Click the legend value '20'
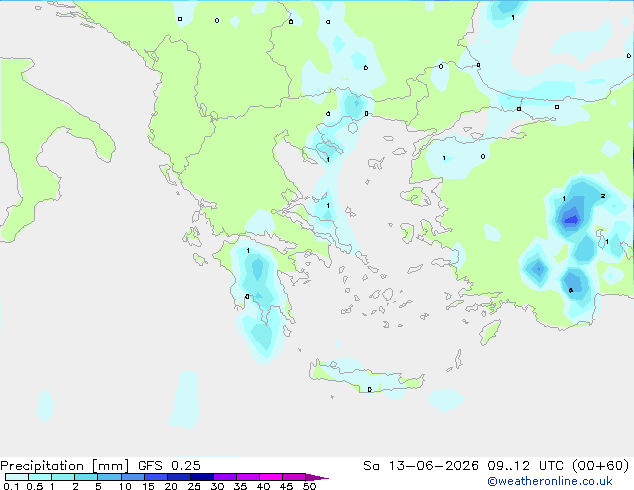 171,486
